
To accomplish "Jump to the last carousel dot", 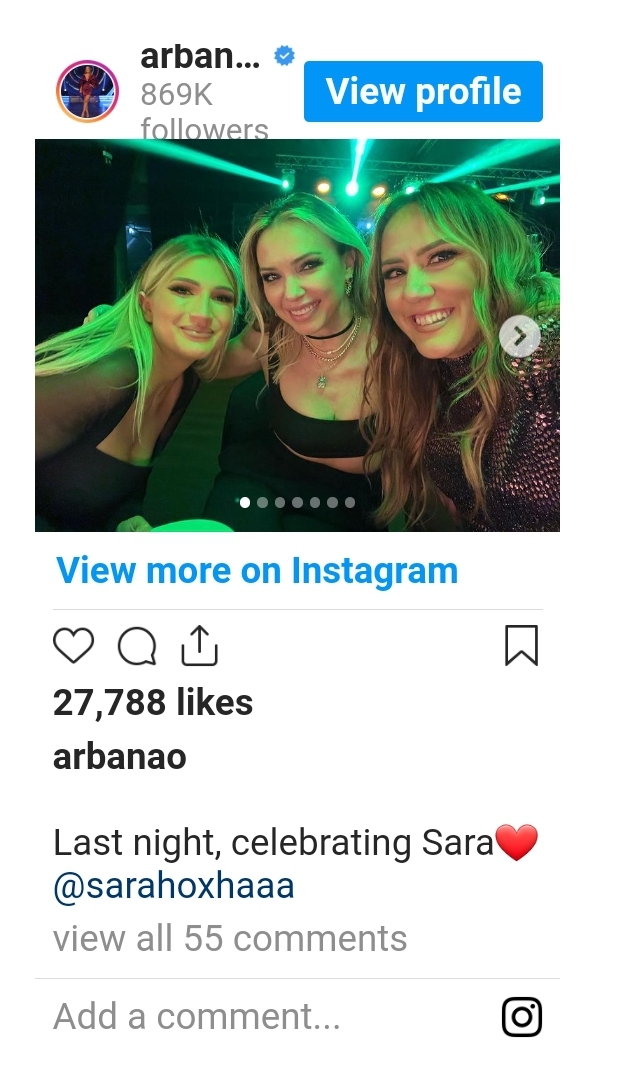I will pyautogui.click(x=350, y=503).
